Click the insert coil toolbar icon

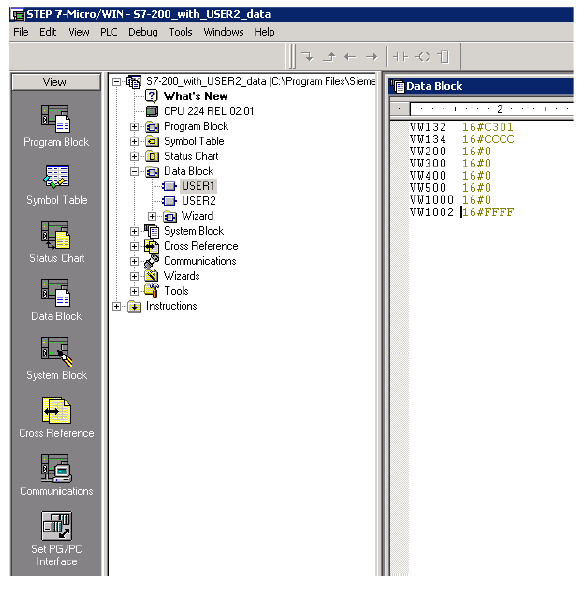423,57
